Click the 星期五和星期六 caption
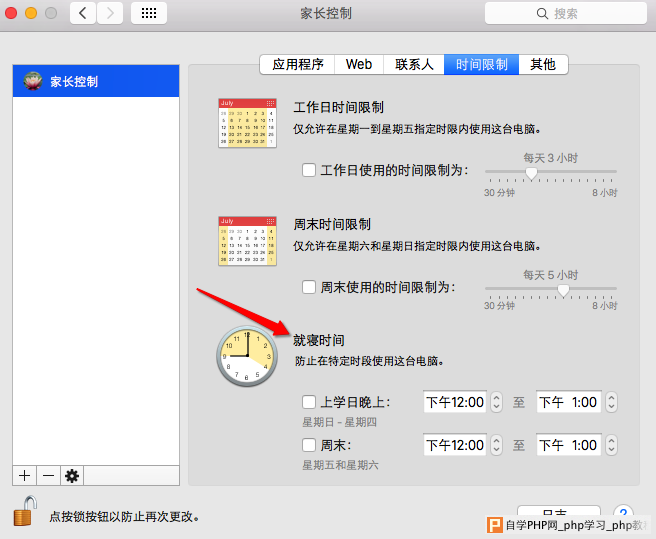656x539 pixels. tap(341, 465)
